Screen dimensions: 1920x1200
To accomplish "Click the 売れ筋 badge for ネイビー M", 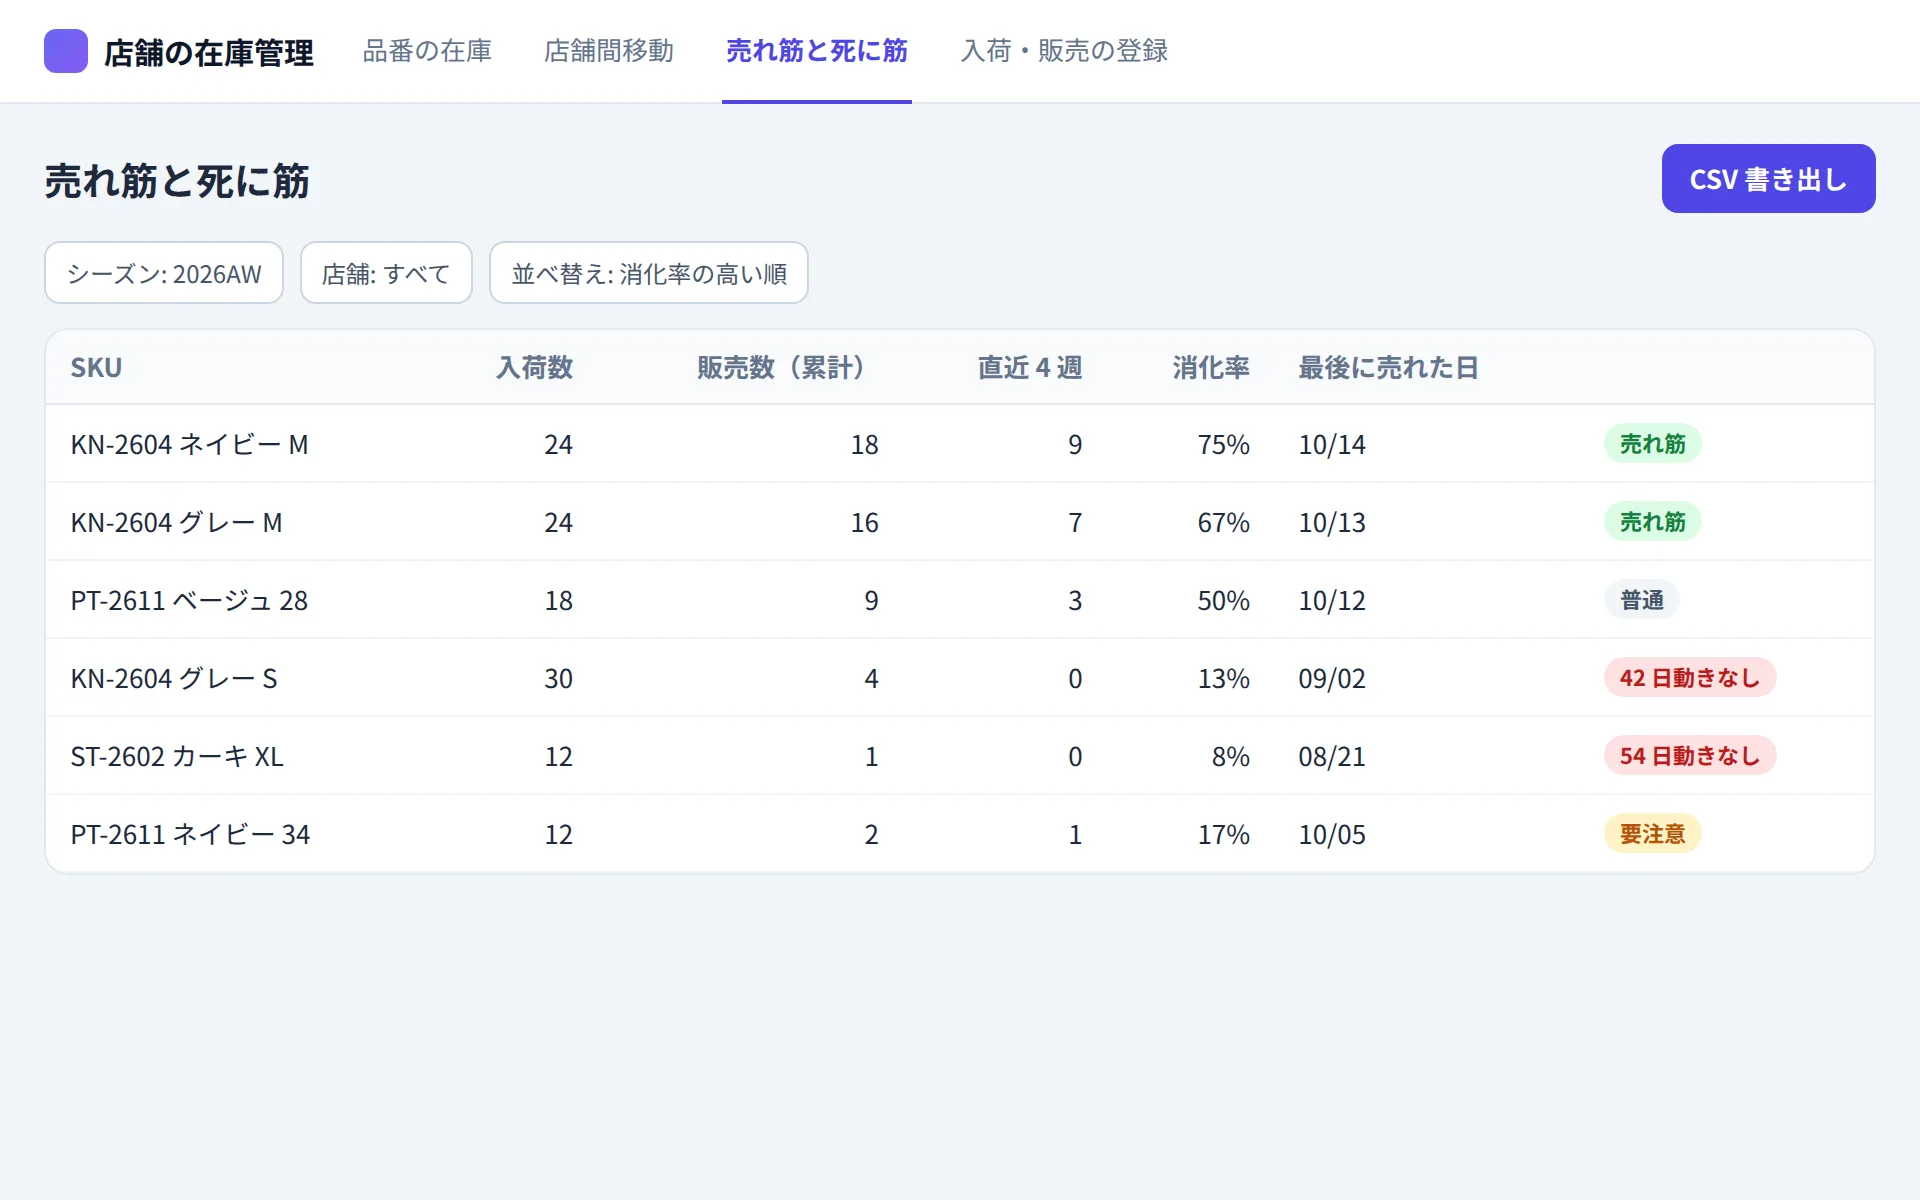I will (1653, 444).
